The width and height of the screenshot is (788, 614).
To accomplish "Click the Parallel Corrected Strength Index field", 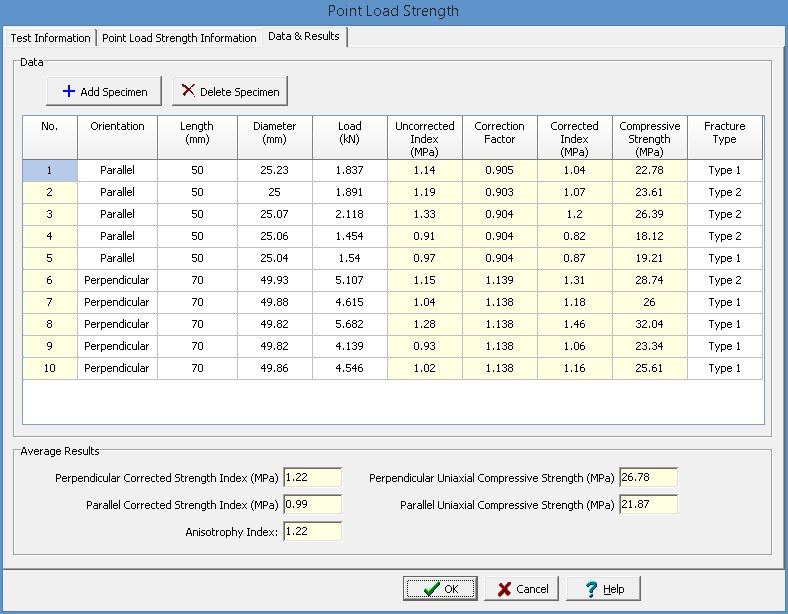I will (x=312, y=505).
